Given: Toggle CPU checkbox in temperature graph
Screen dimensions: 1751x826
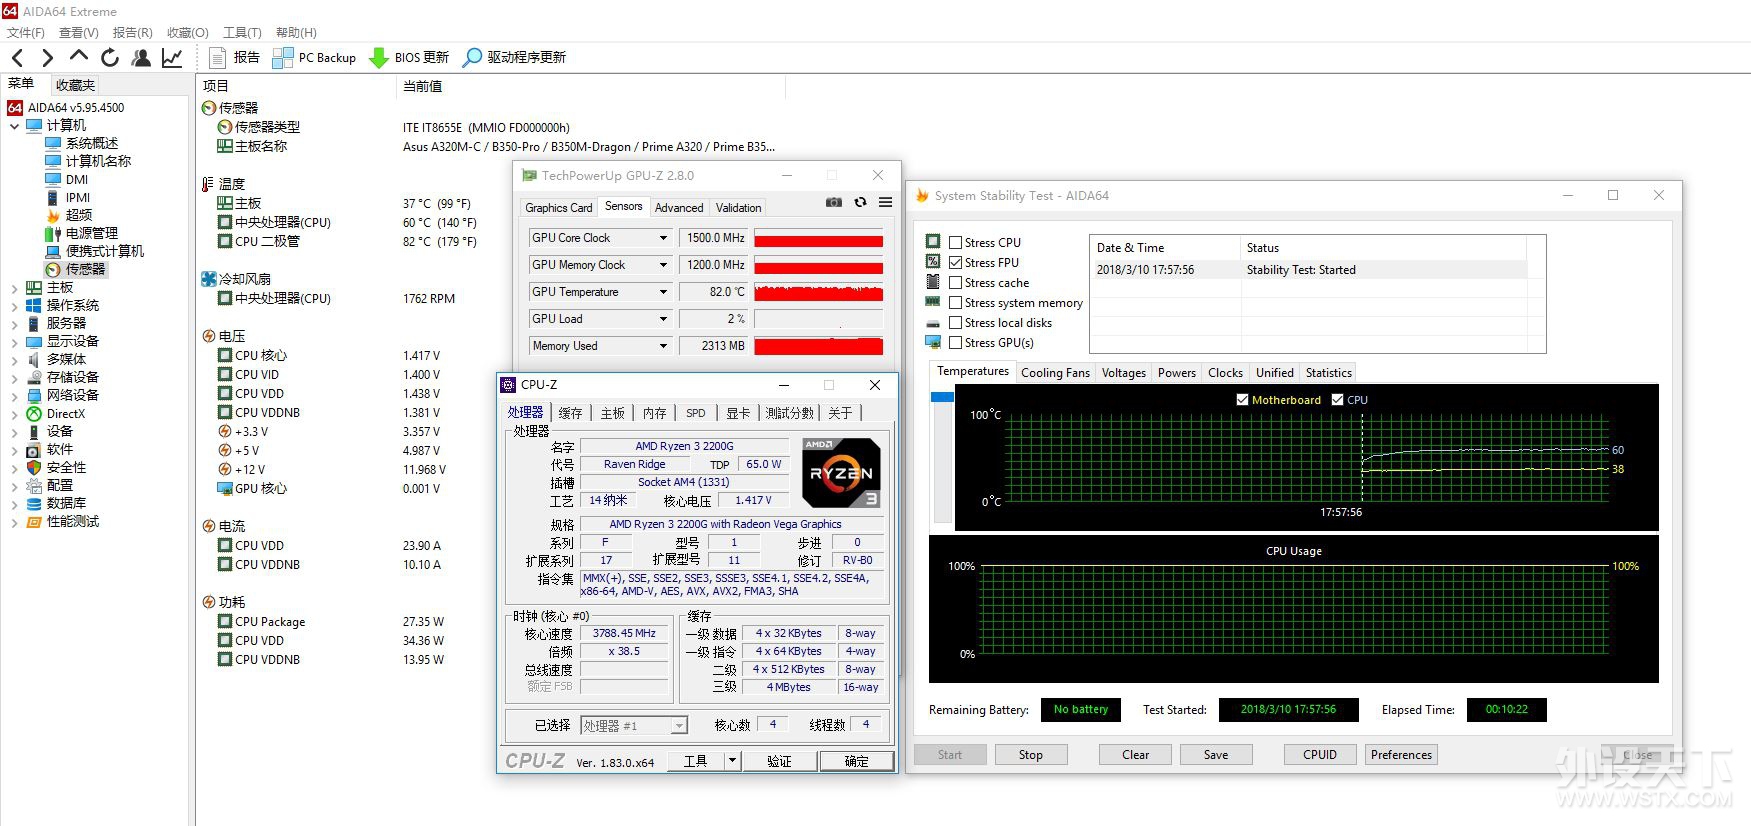Looking at the screenshot, I should coord(1337,399).
